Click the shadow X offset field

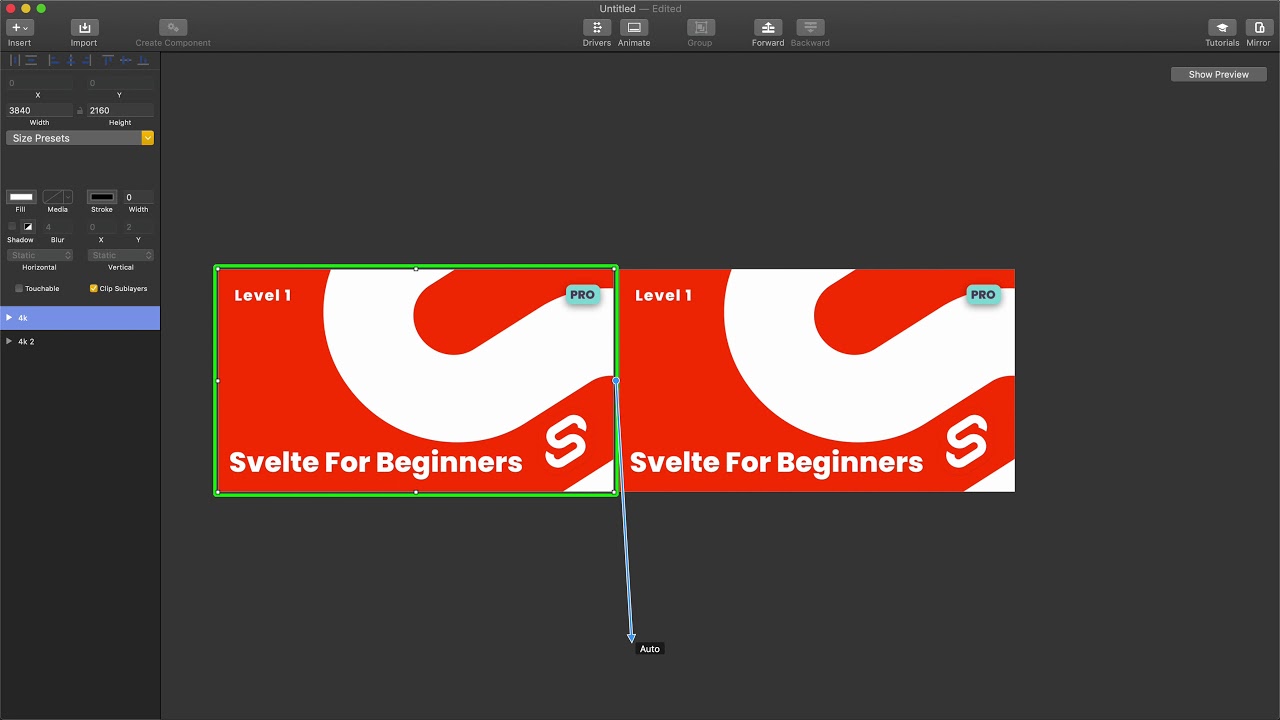(x=101, y=227)
